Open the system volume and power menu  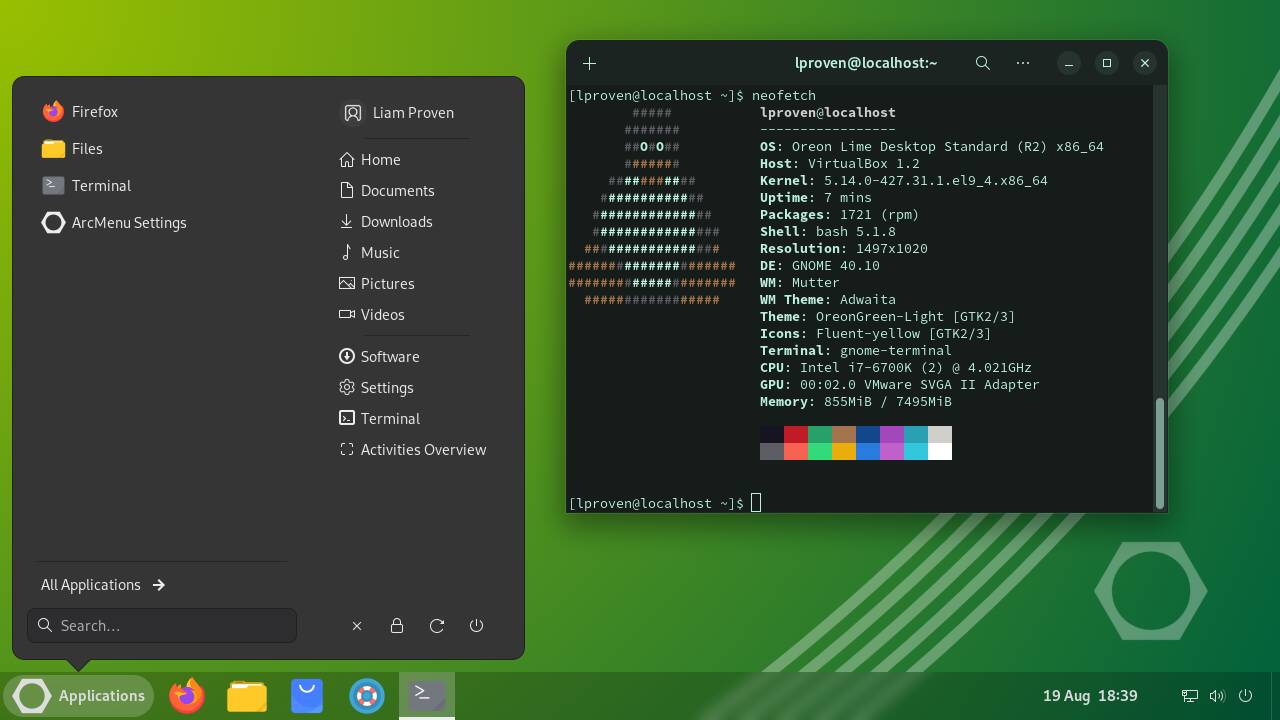pyautogui.click(x=1217, y=696)
